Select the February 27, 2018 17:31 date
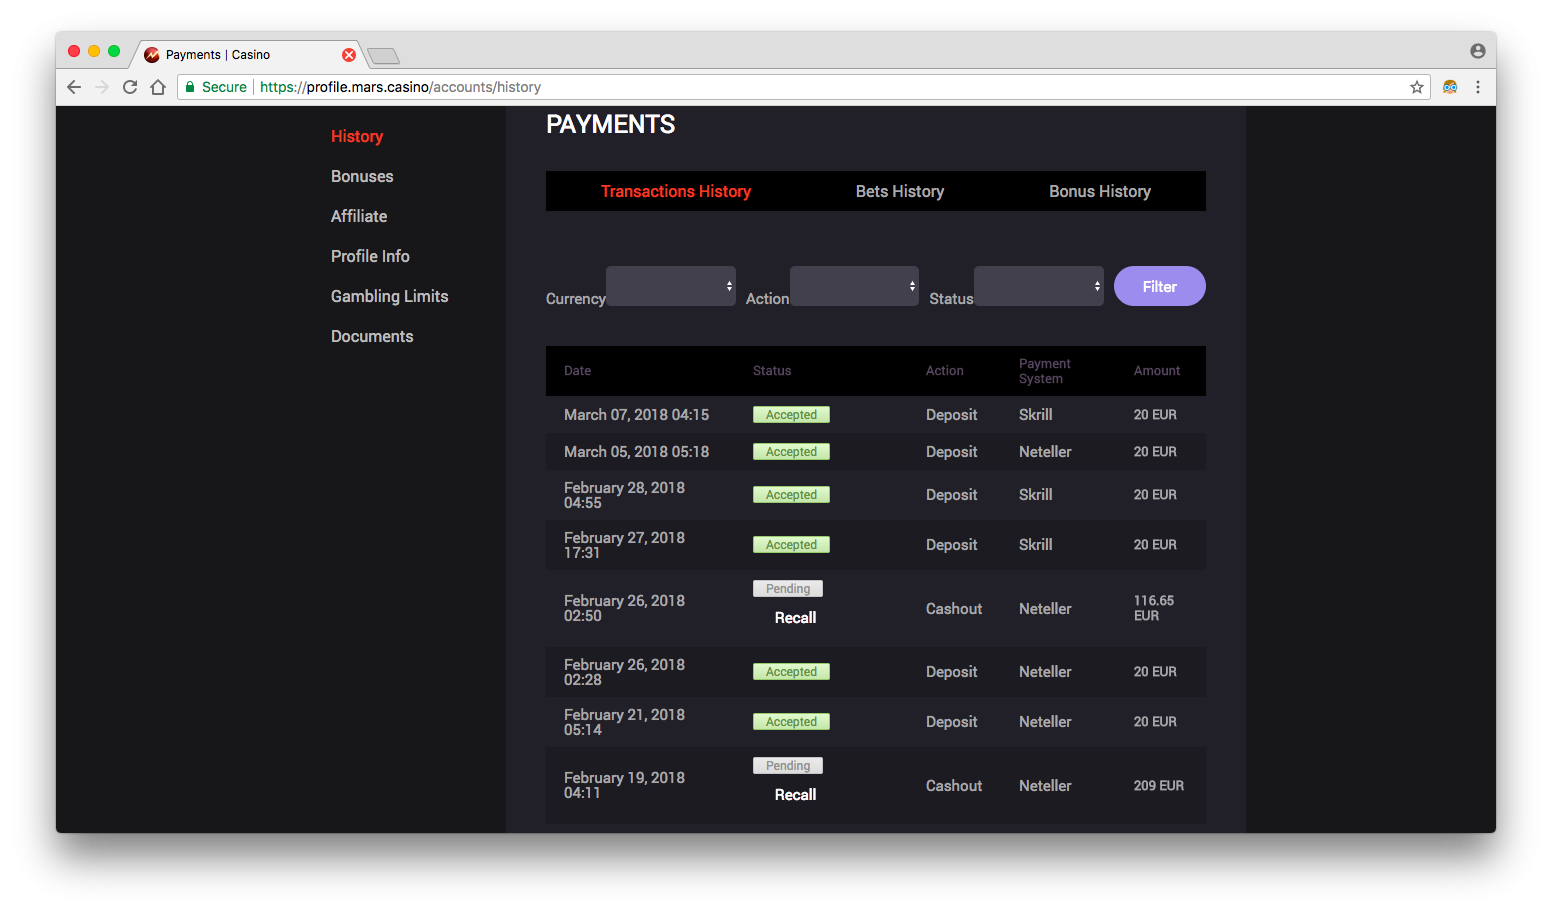The image size is (1552, 913). (624, 545)
